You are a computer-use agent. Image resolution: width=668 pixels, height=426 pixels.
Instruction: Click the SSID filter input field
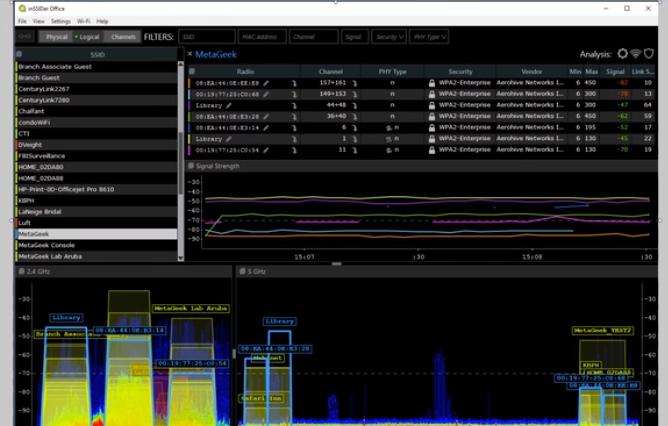coord(207,37)
